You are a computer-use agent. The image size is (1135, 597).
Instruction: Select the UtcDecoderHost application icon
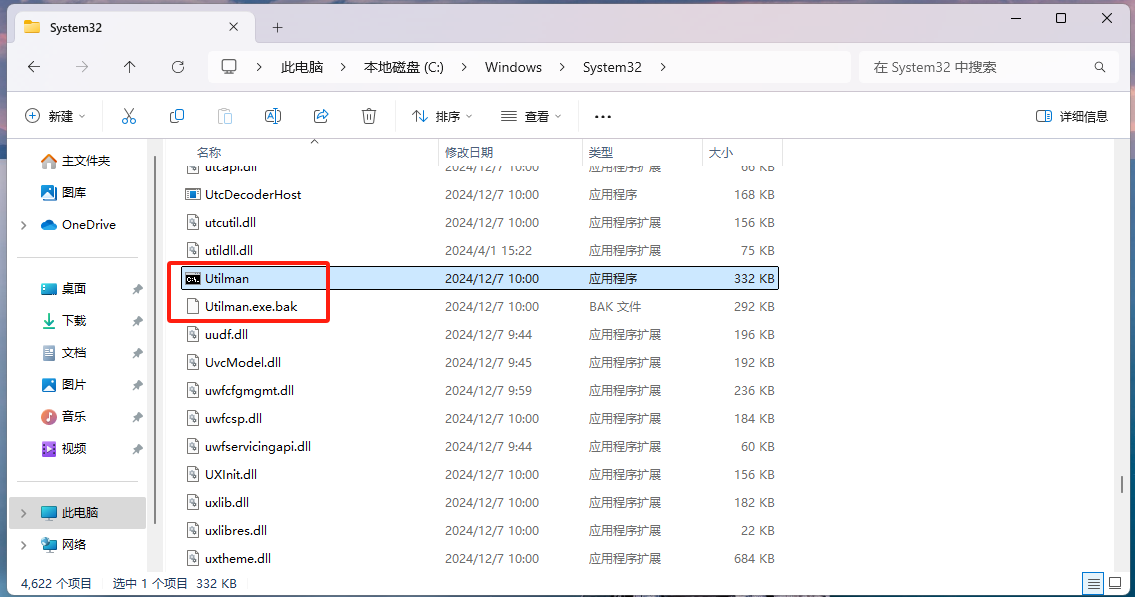coord(193,195)
